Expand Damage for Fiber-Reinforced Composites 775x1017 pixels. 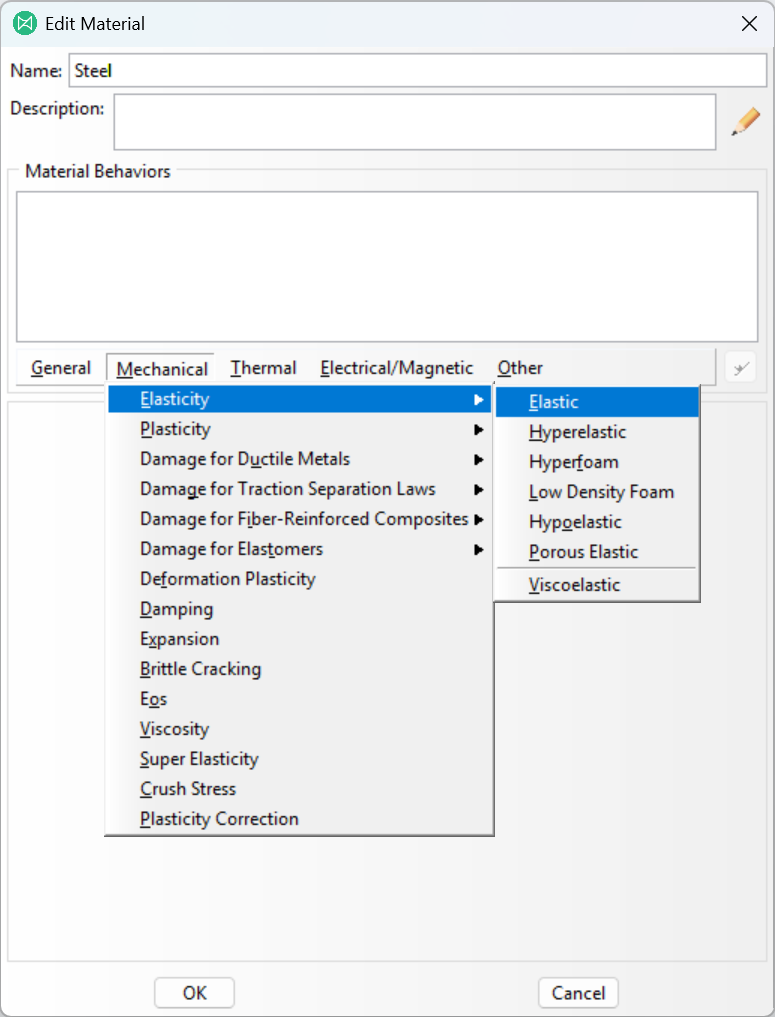point(300,519)
